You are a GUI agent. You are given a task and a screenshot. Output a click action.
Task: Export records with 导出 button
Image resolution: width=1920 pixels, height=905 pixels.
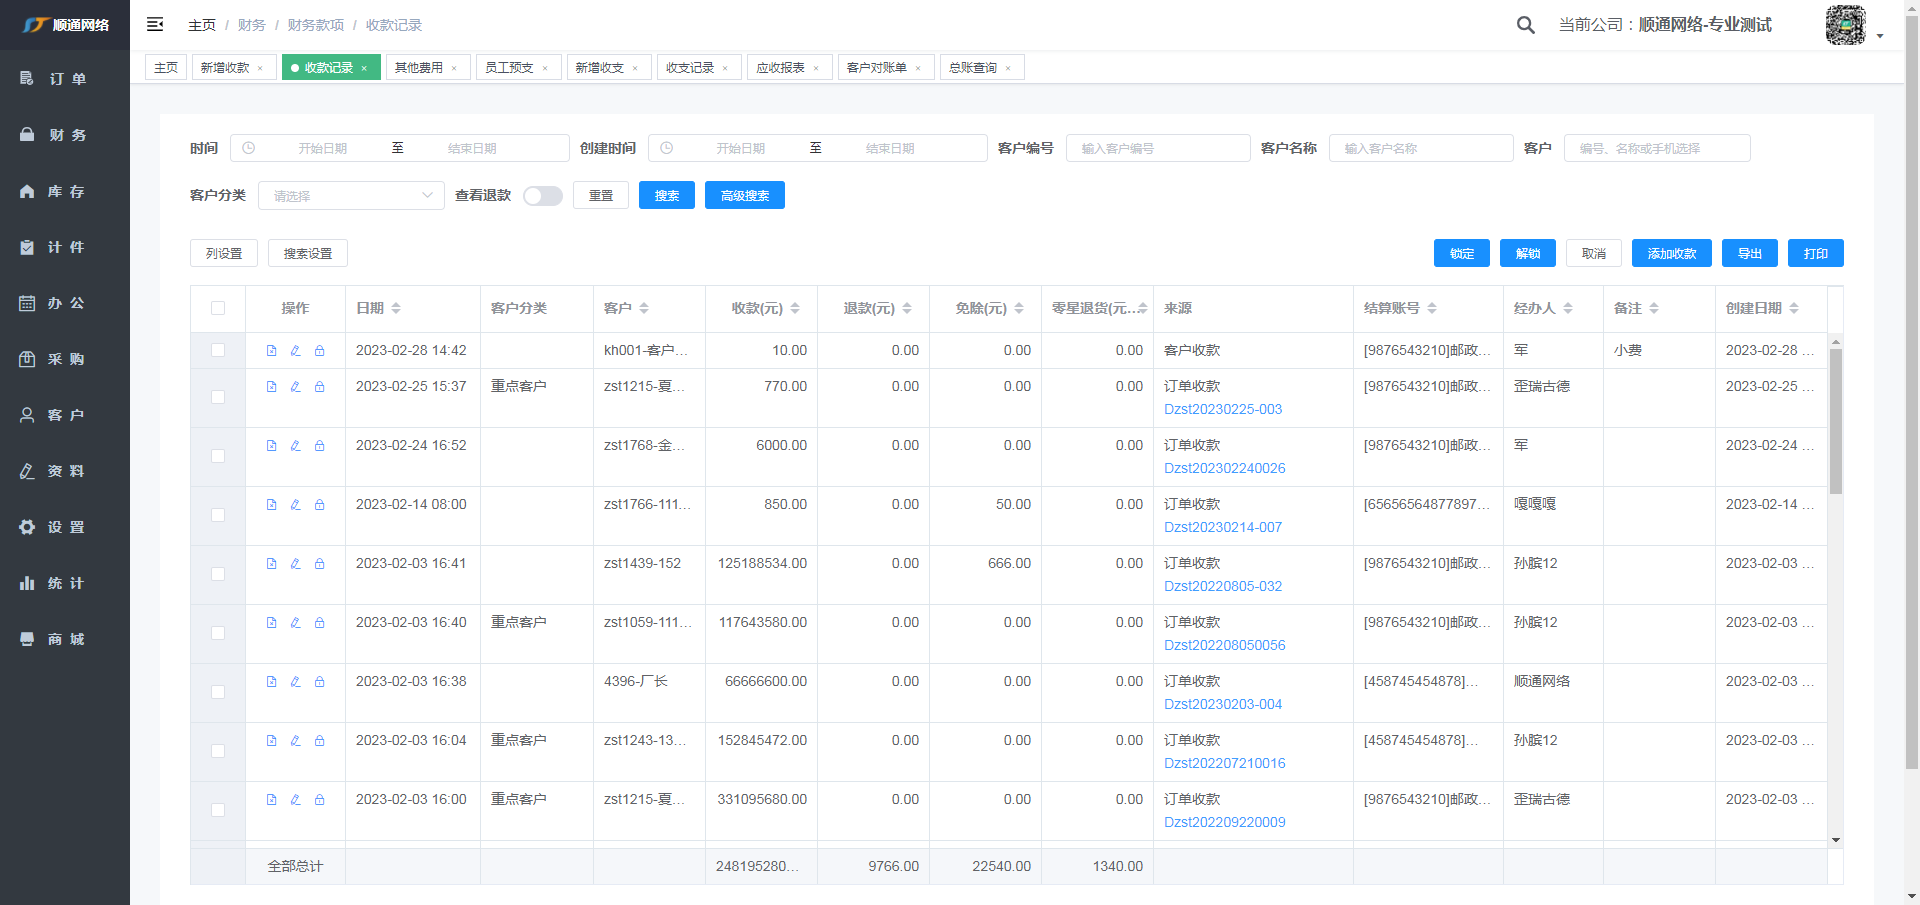pos(1750,254)
